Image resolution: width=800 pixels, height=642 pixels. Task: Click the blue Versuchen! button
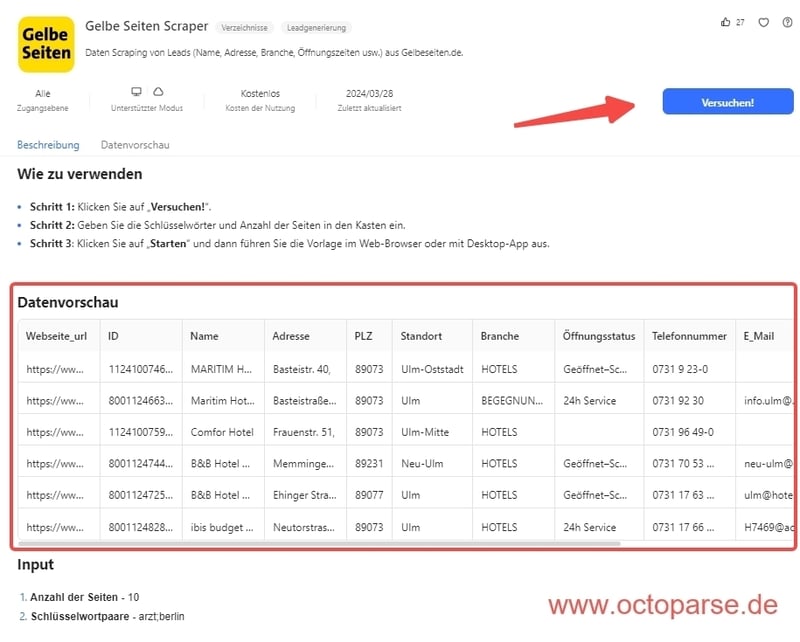click(728, 102)
